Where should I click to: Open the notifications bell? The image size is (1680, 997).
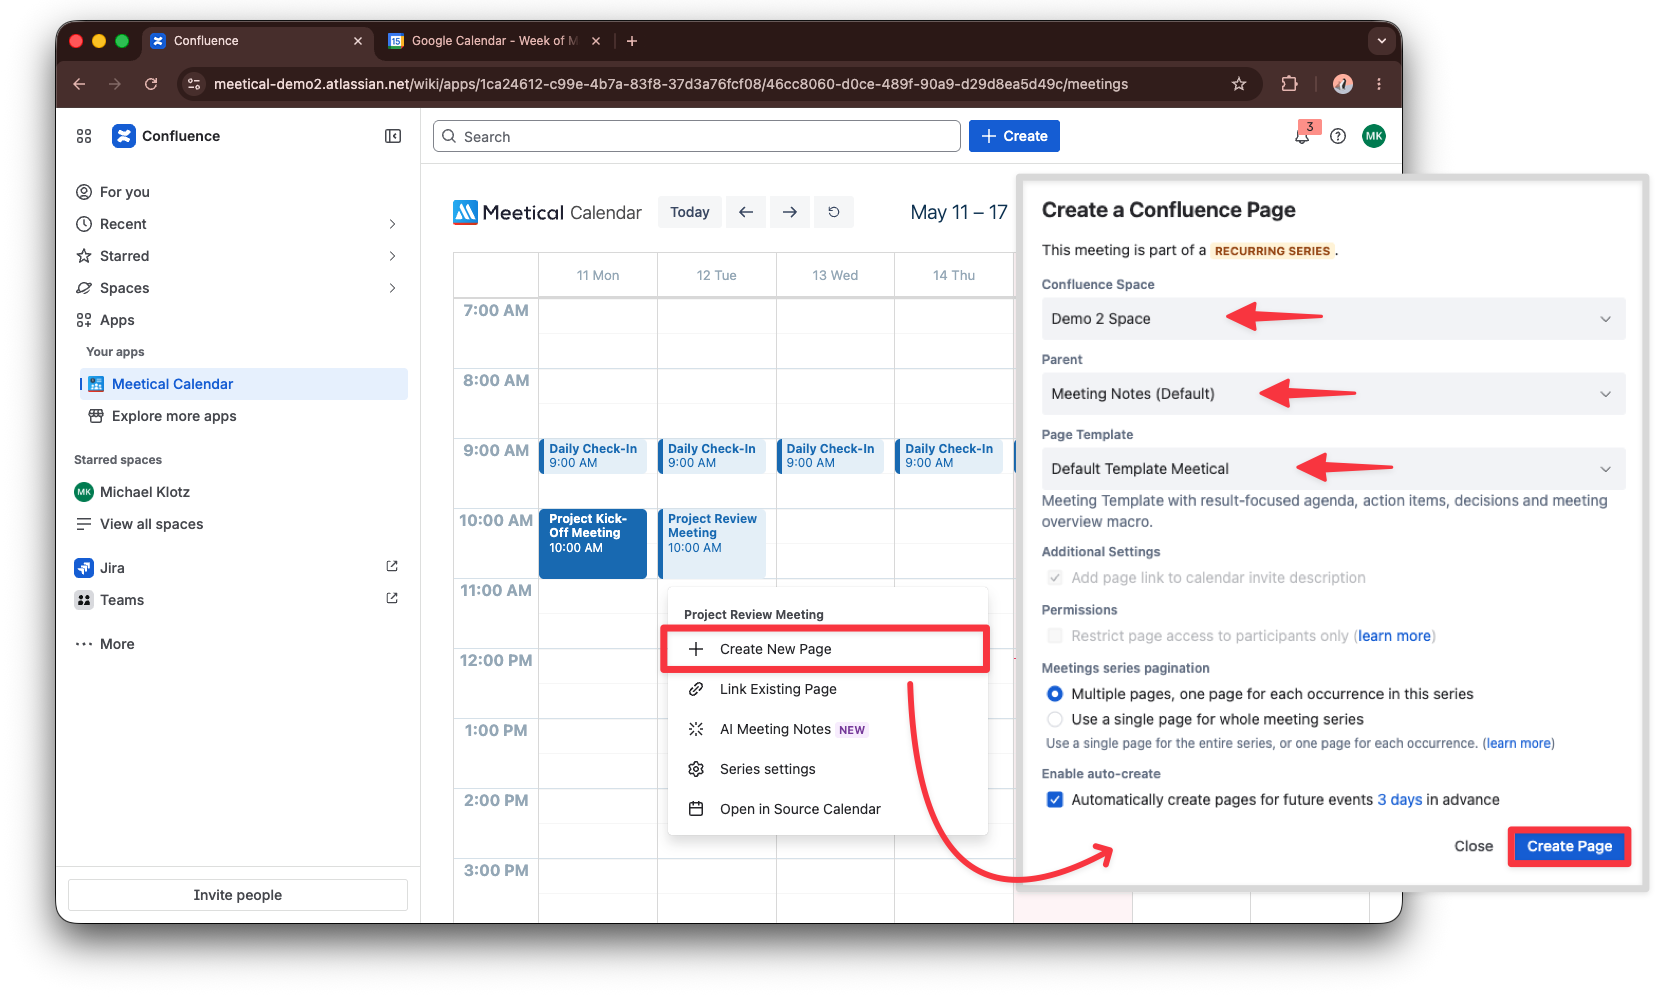coord(1302,136)
